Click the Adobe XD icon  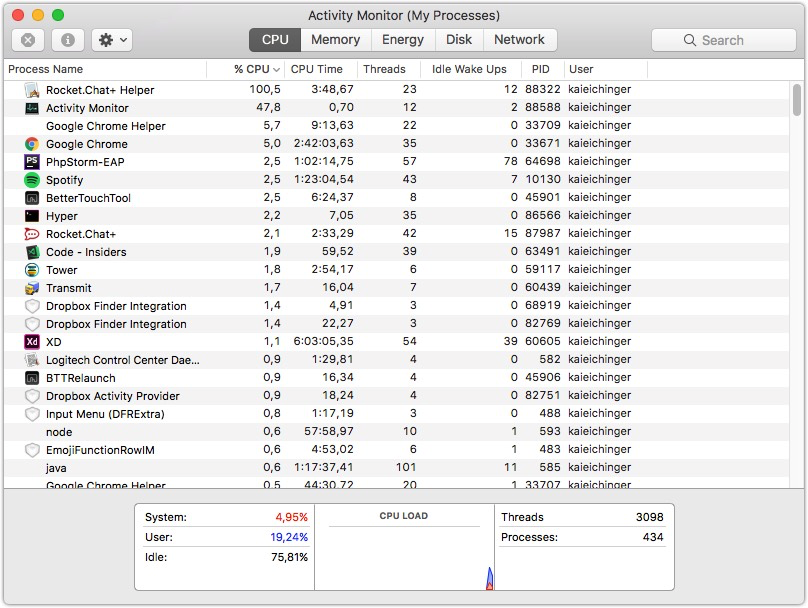32,342
